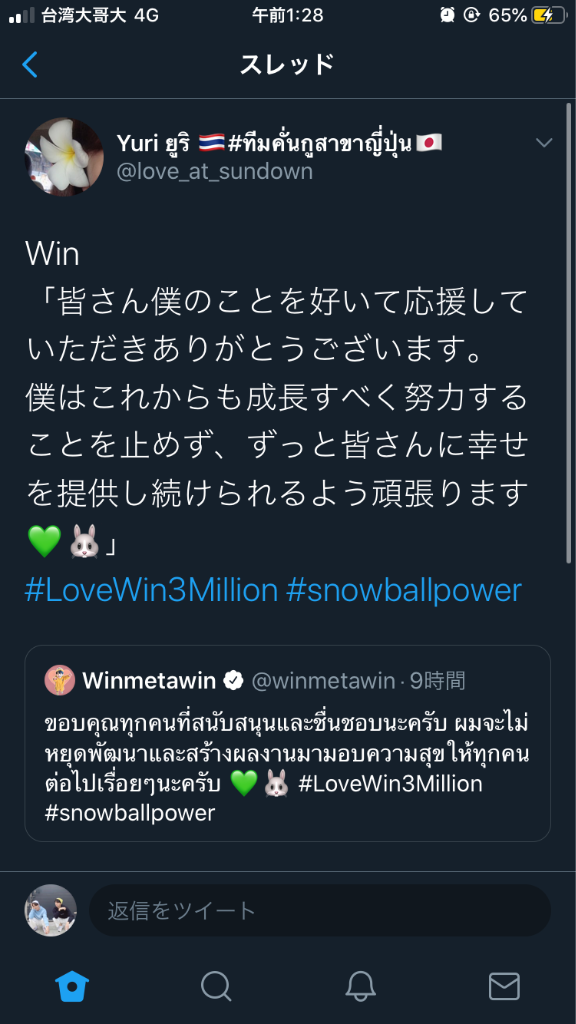Open the #LoveWin3Million hashtag in main tweet
Image resolution: width=576 pixels, height=1024 pixels.
point(152,590)
